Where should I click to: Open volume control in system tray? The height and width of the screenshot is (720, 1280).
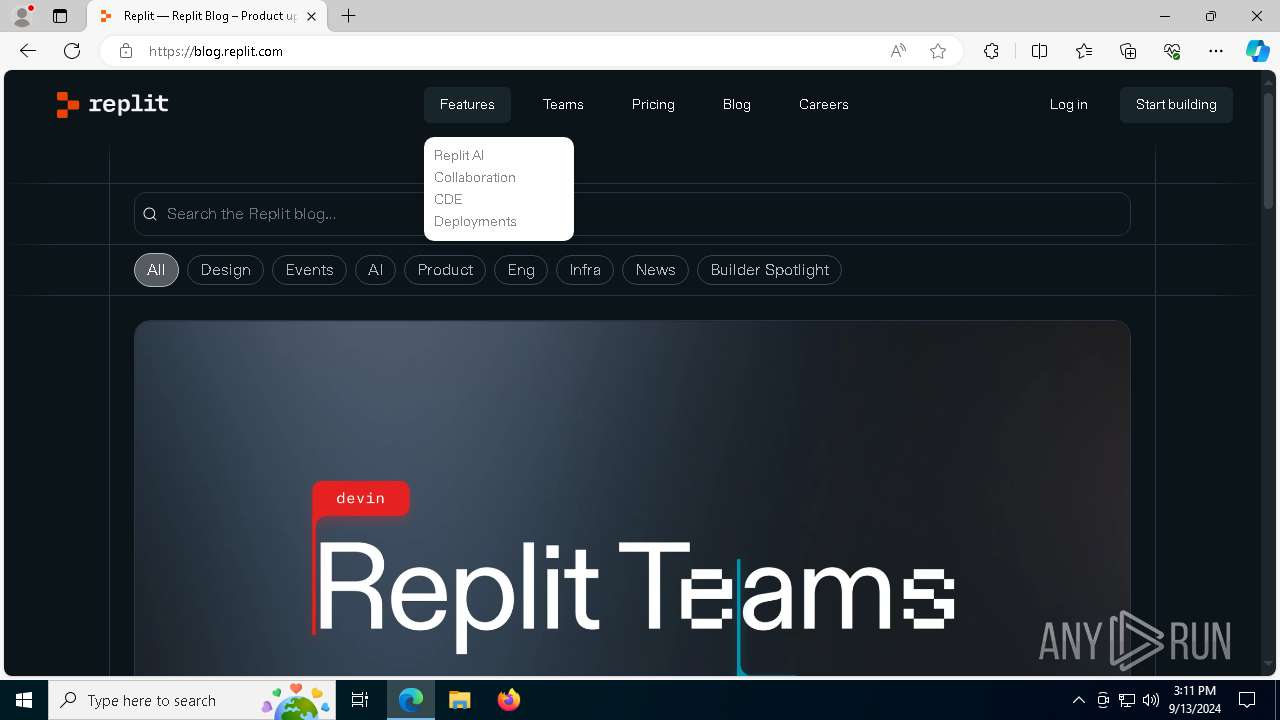1150,700
